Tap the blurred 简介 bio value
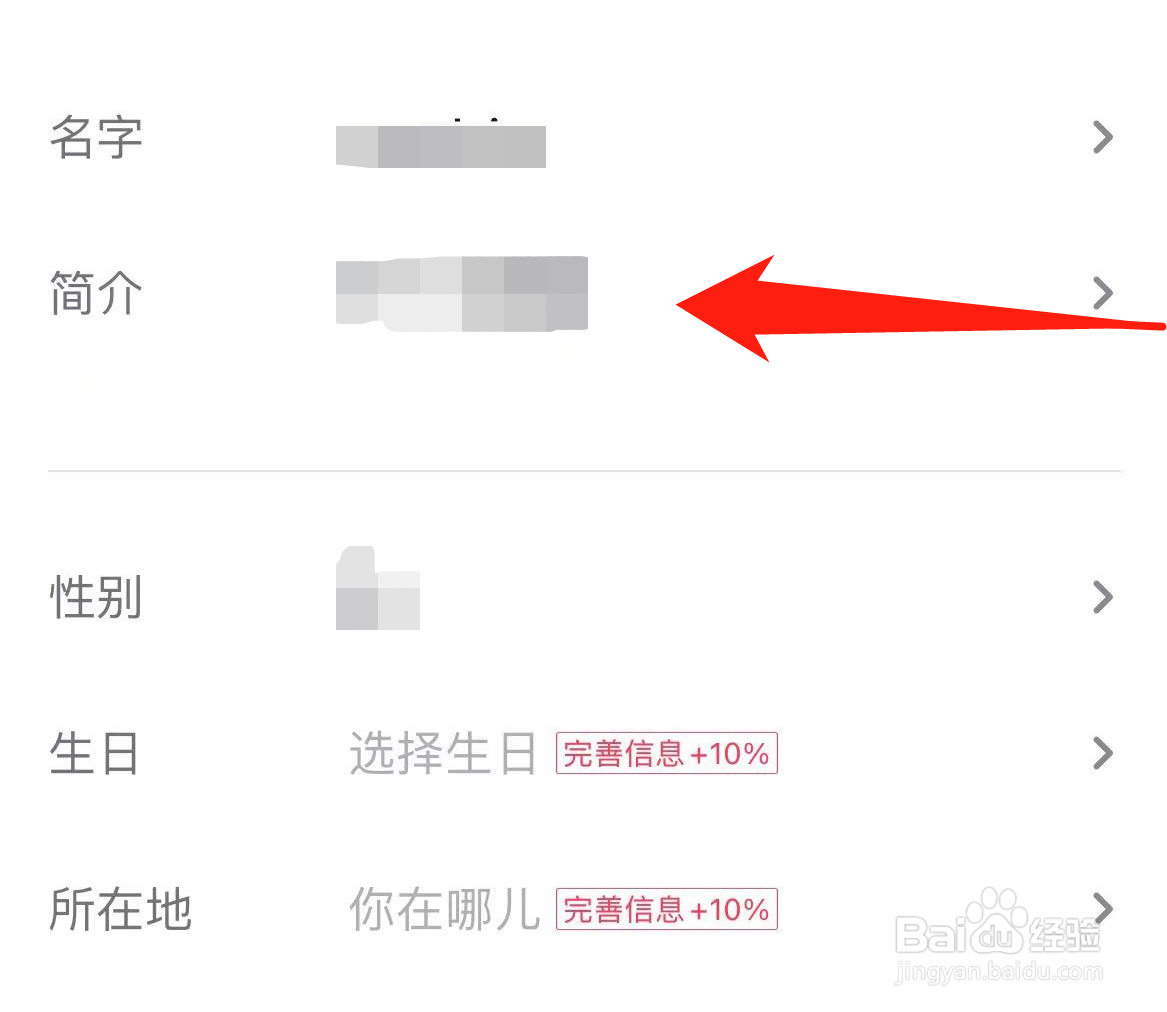 462,293
